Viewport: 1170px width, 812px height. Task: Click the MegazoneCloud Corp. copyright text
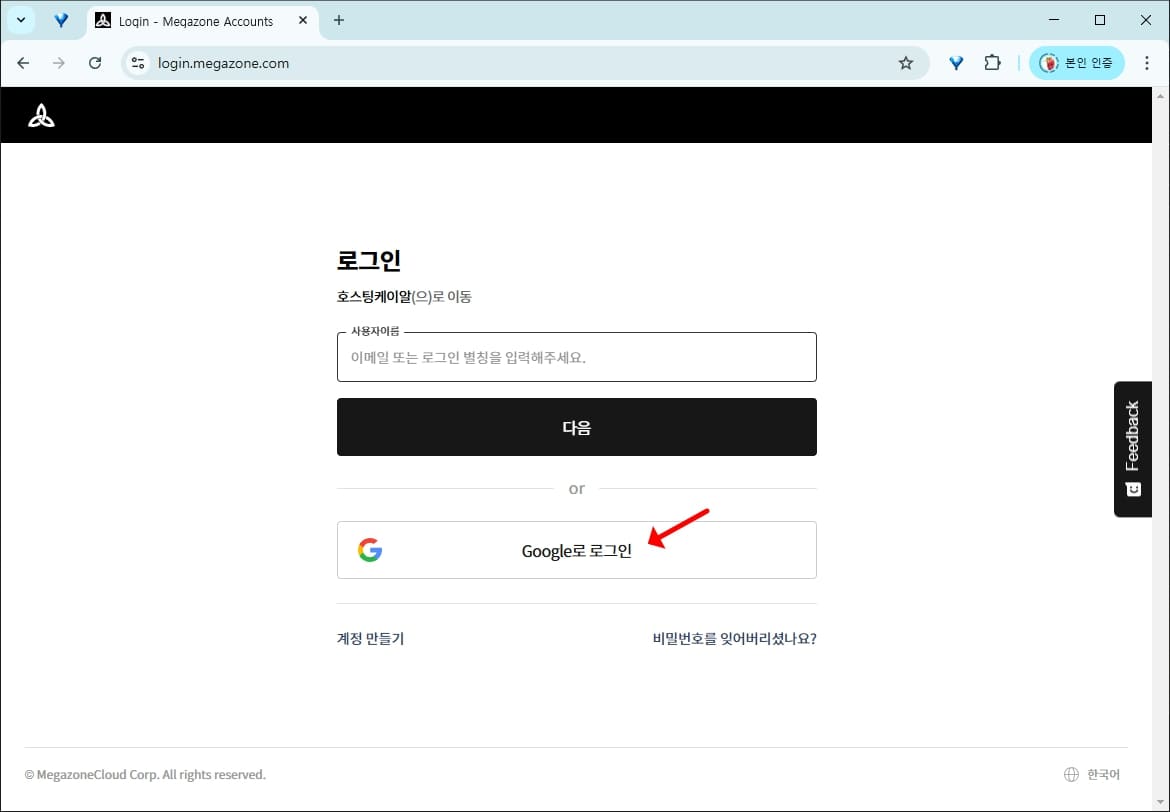145,775
